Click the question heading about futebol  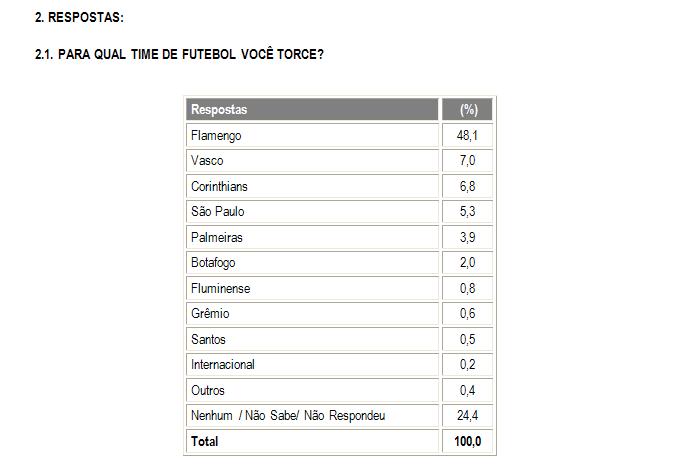[179, 54]
